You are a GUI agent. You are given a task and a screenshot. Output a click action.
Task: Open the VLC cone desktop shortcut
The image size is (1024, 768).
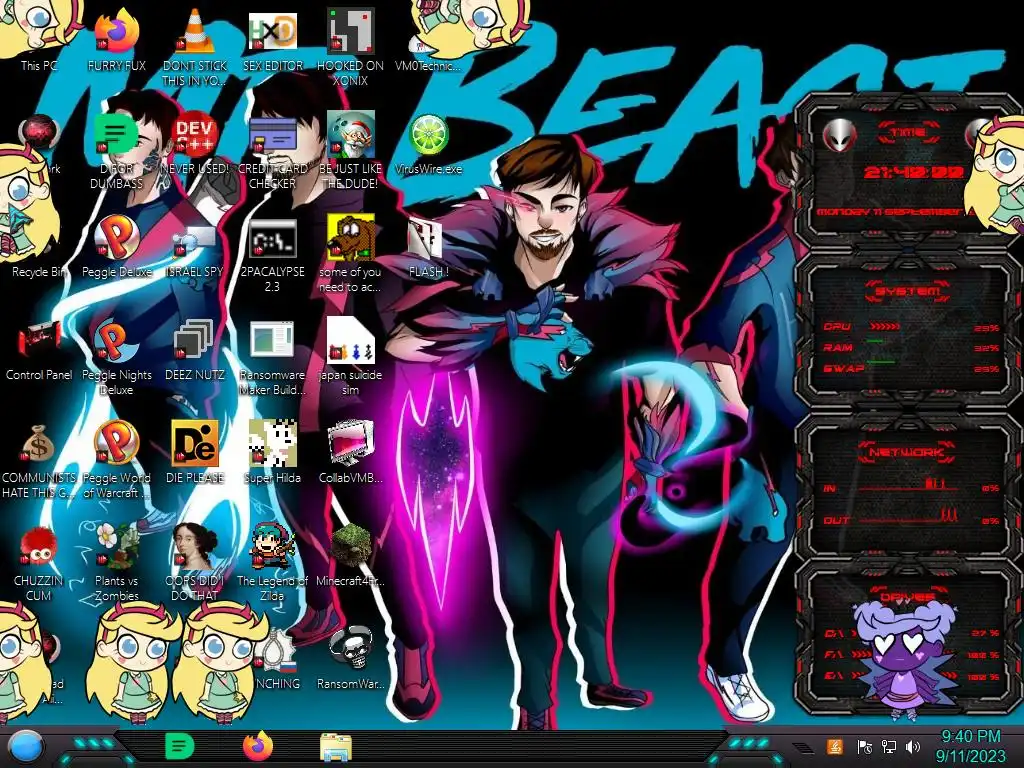click(195, 46)
